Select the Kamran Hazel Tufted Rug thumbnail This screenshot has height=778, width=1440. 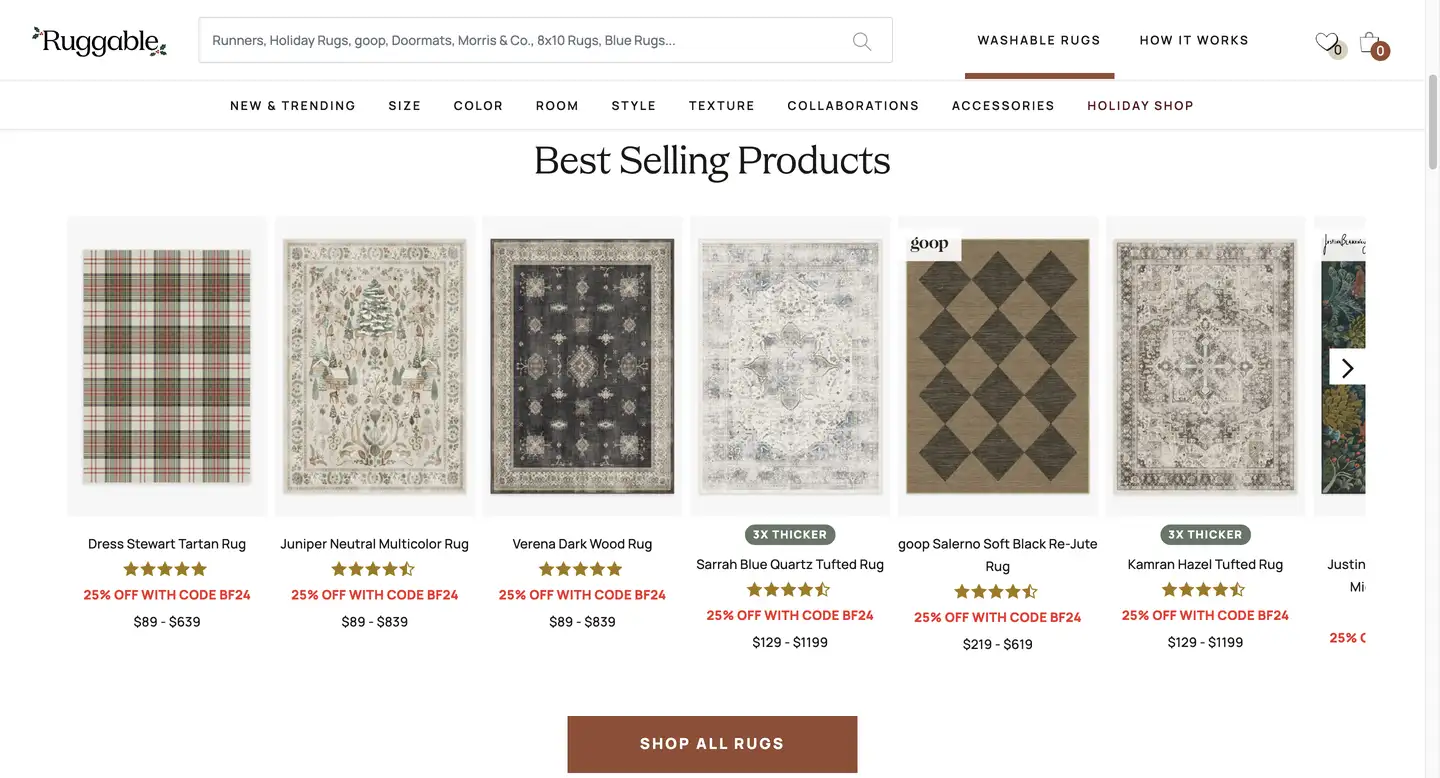(x=1205, y=366)
